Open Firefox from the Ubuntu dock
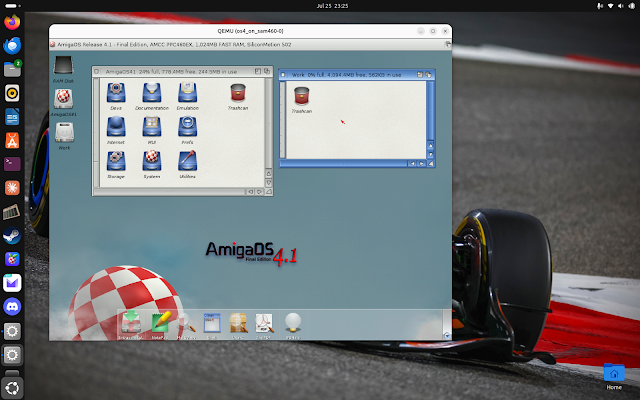640x400 pixels. click(12, 21)
